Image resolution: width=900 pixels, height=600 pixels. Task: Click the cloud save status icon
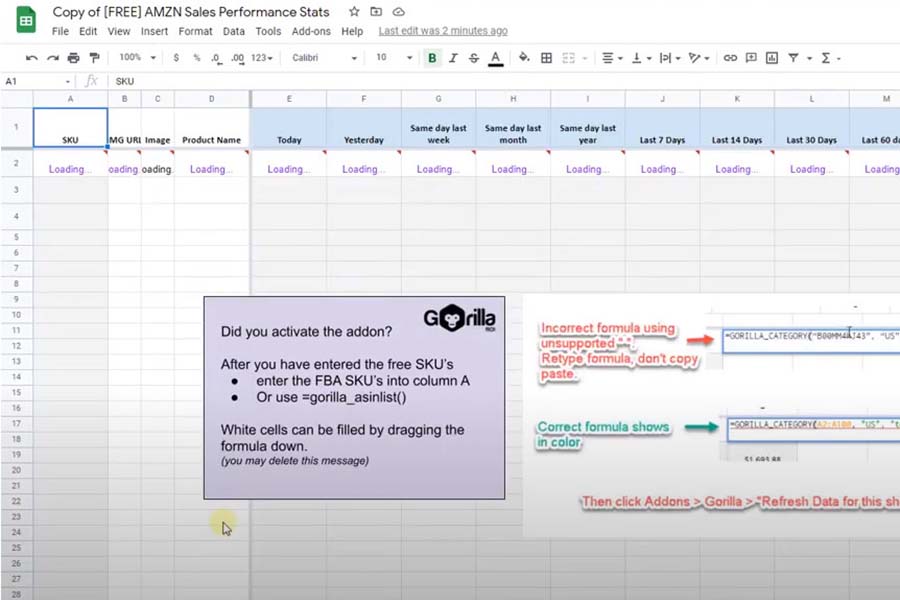tap(398, 11)
